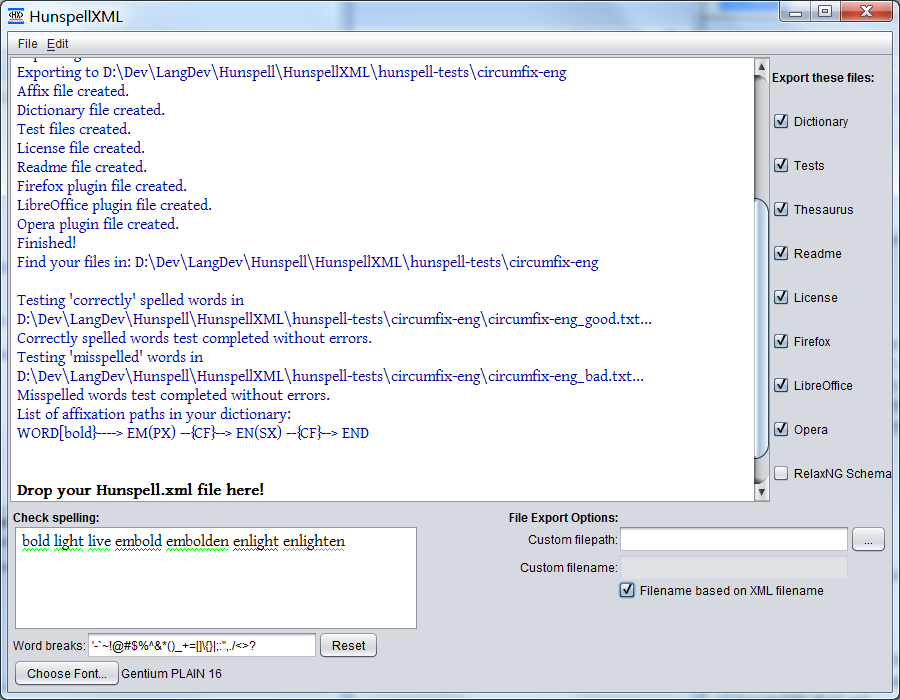Disable the LibreOffice plugin checkbox
This screenshot has width=900, height=700.
[x=781, y=385]
